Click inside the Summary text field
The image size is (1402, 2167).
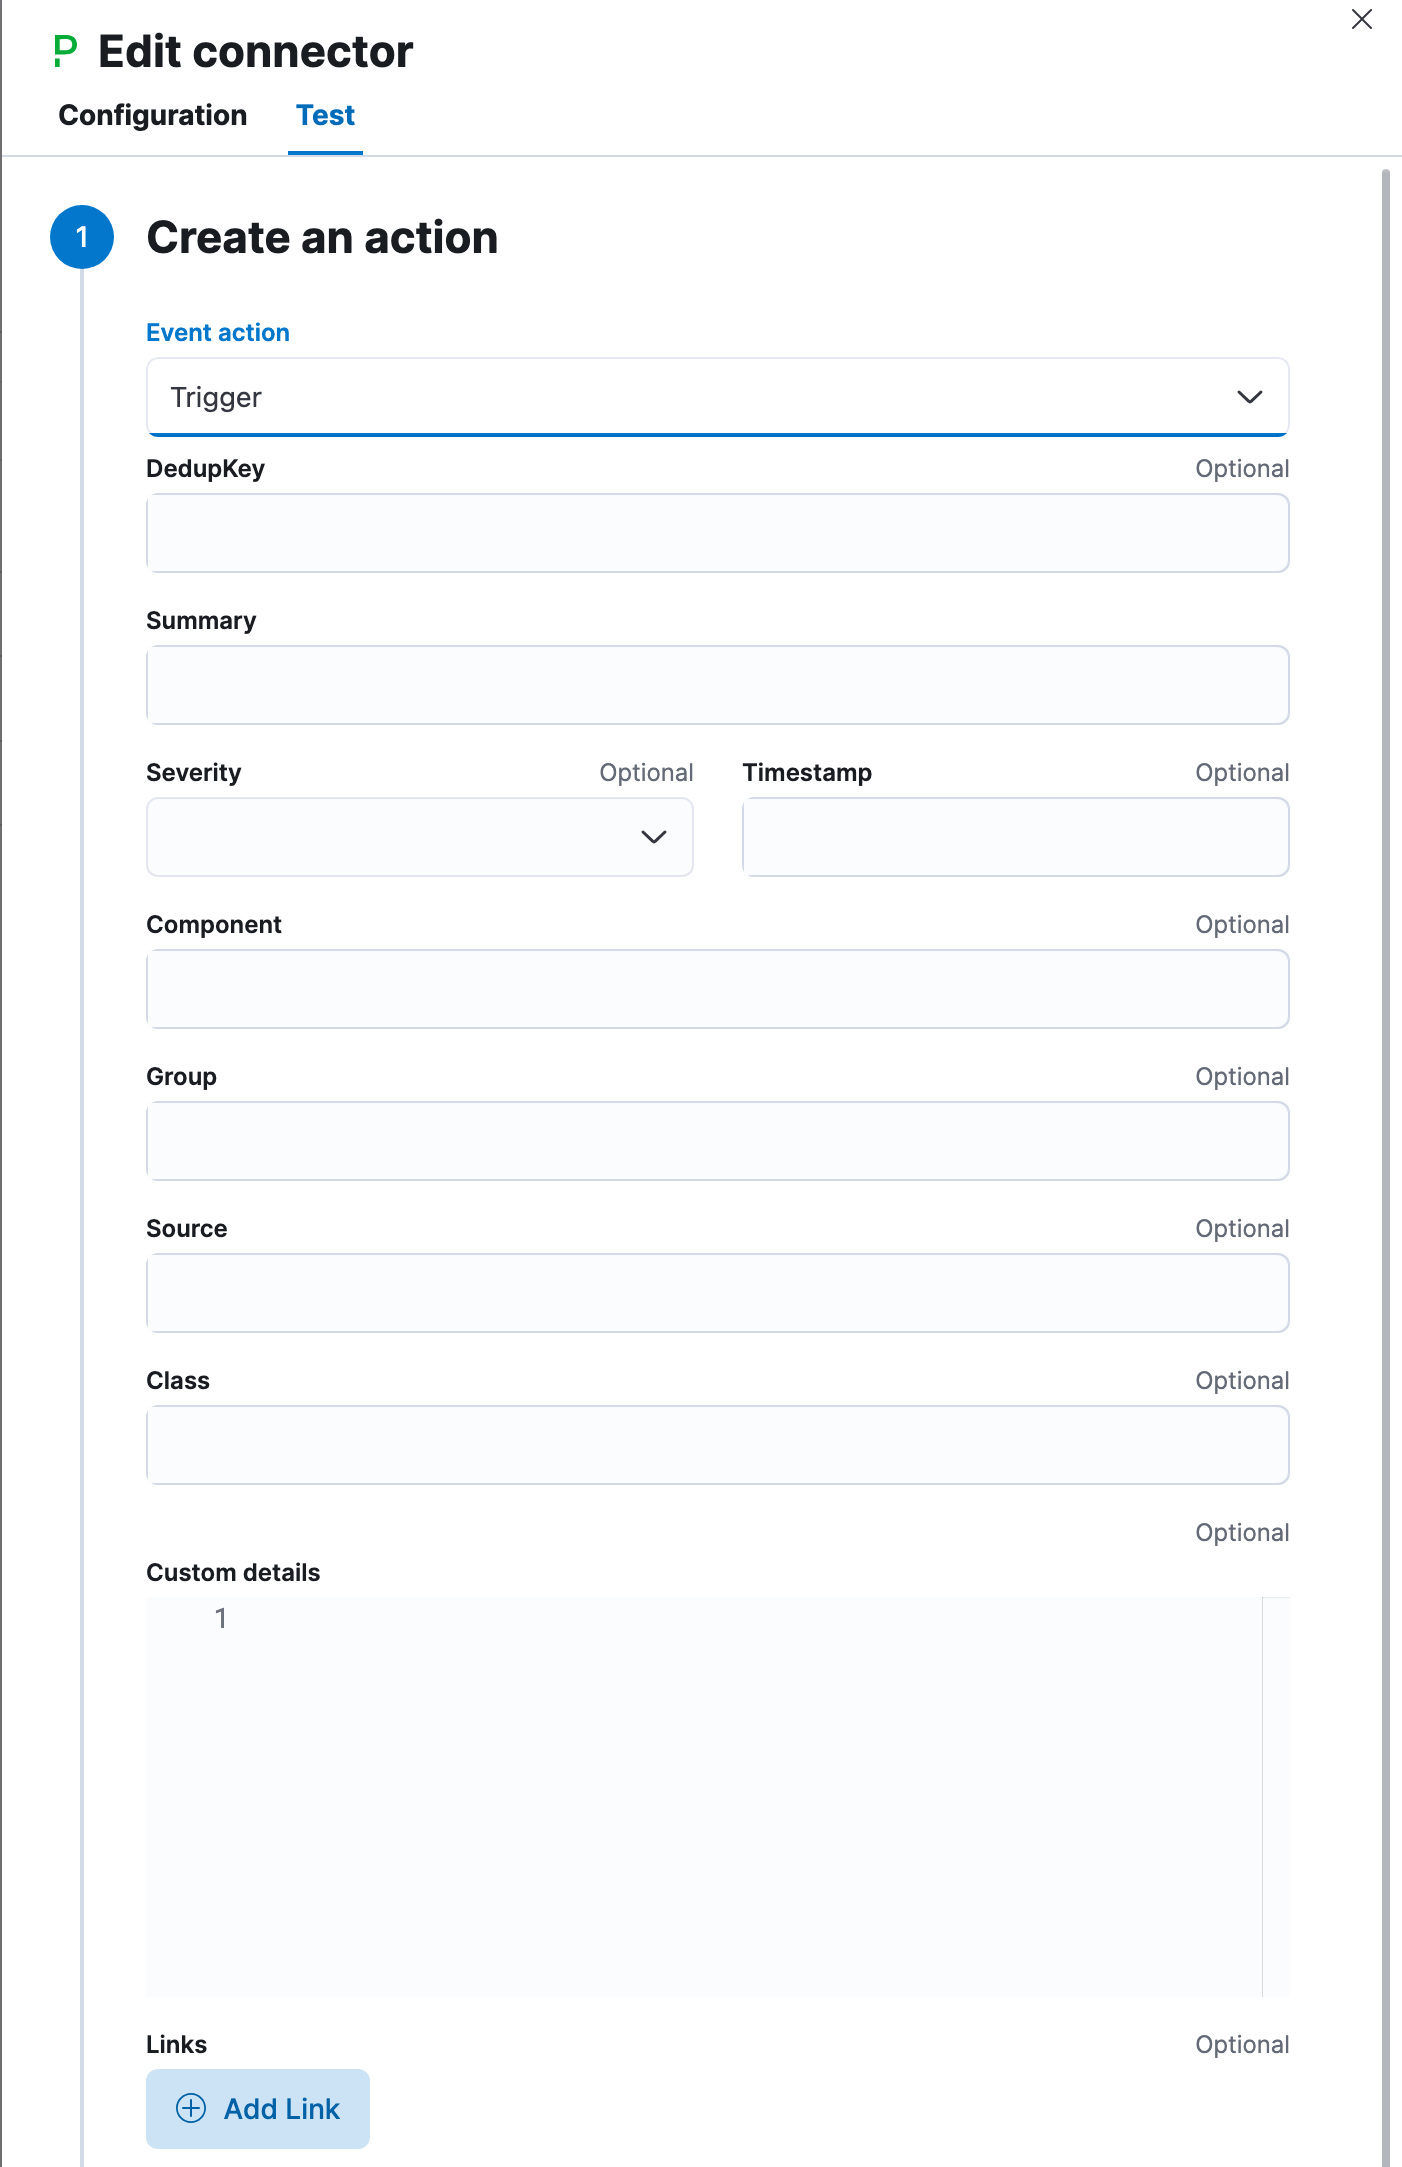click(718, 685)
